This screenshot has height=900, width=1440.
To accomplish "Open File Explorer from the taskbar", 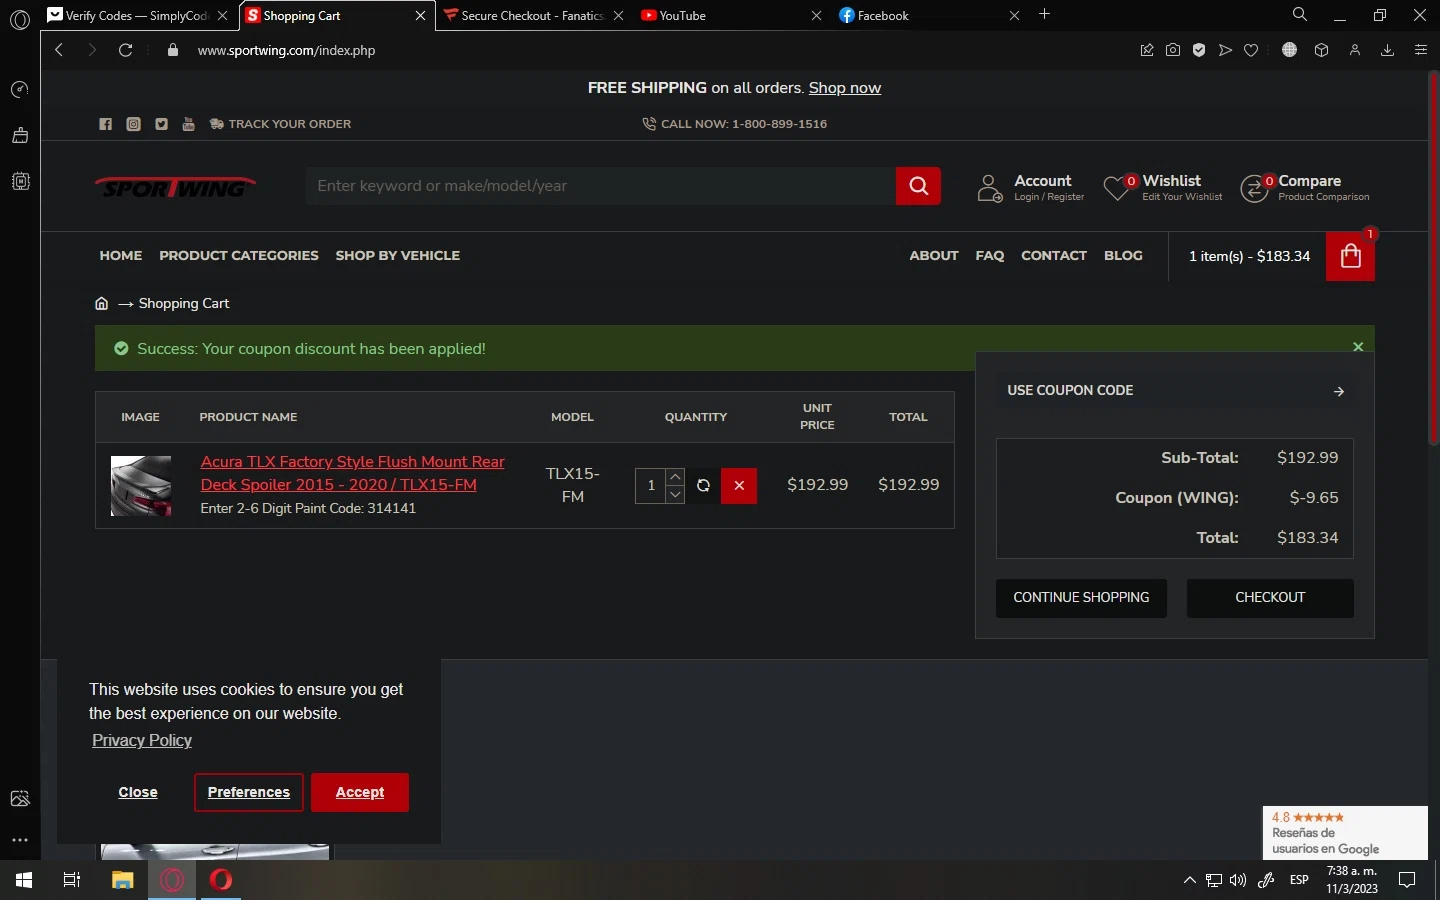I will [x=122, y=880].
